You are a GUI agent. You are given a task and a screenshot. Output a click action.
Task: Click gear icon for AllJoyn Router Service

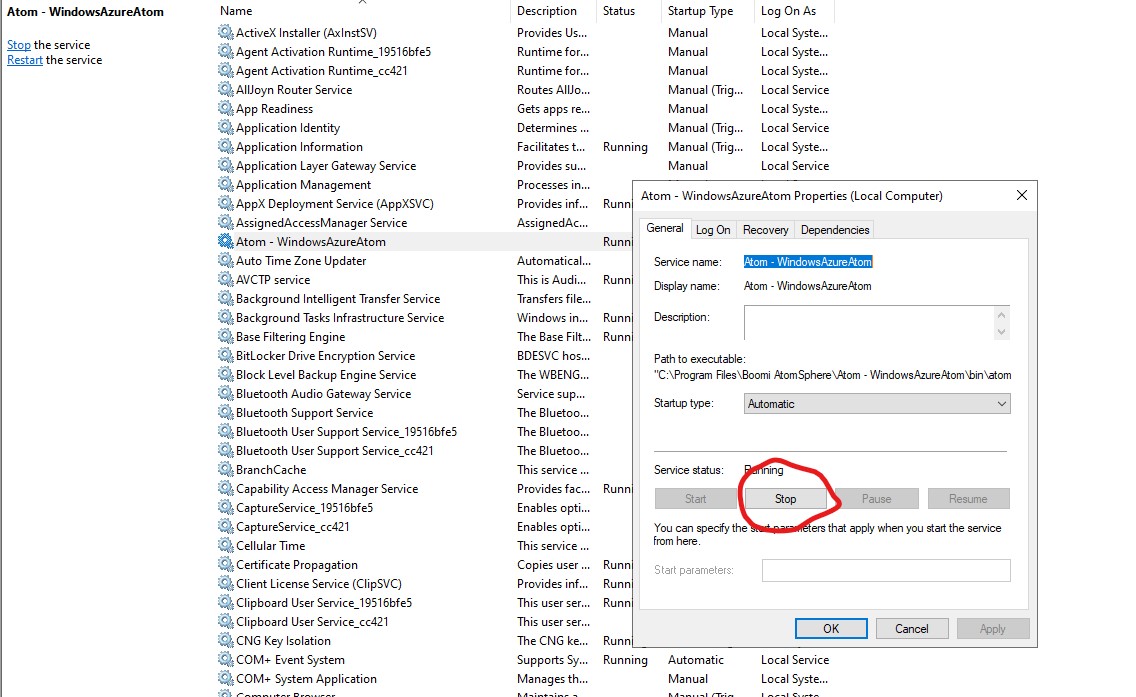pyautogui.click(x=225, y=89)
